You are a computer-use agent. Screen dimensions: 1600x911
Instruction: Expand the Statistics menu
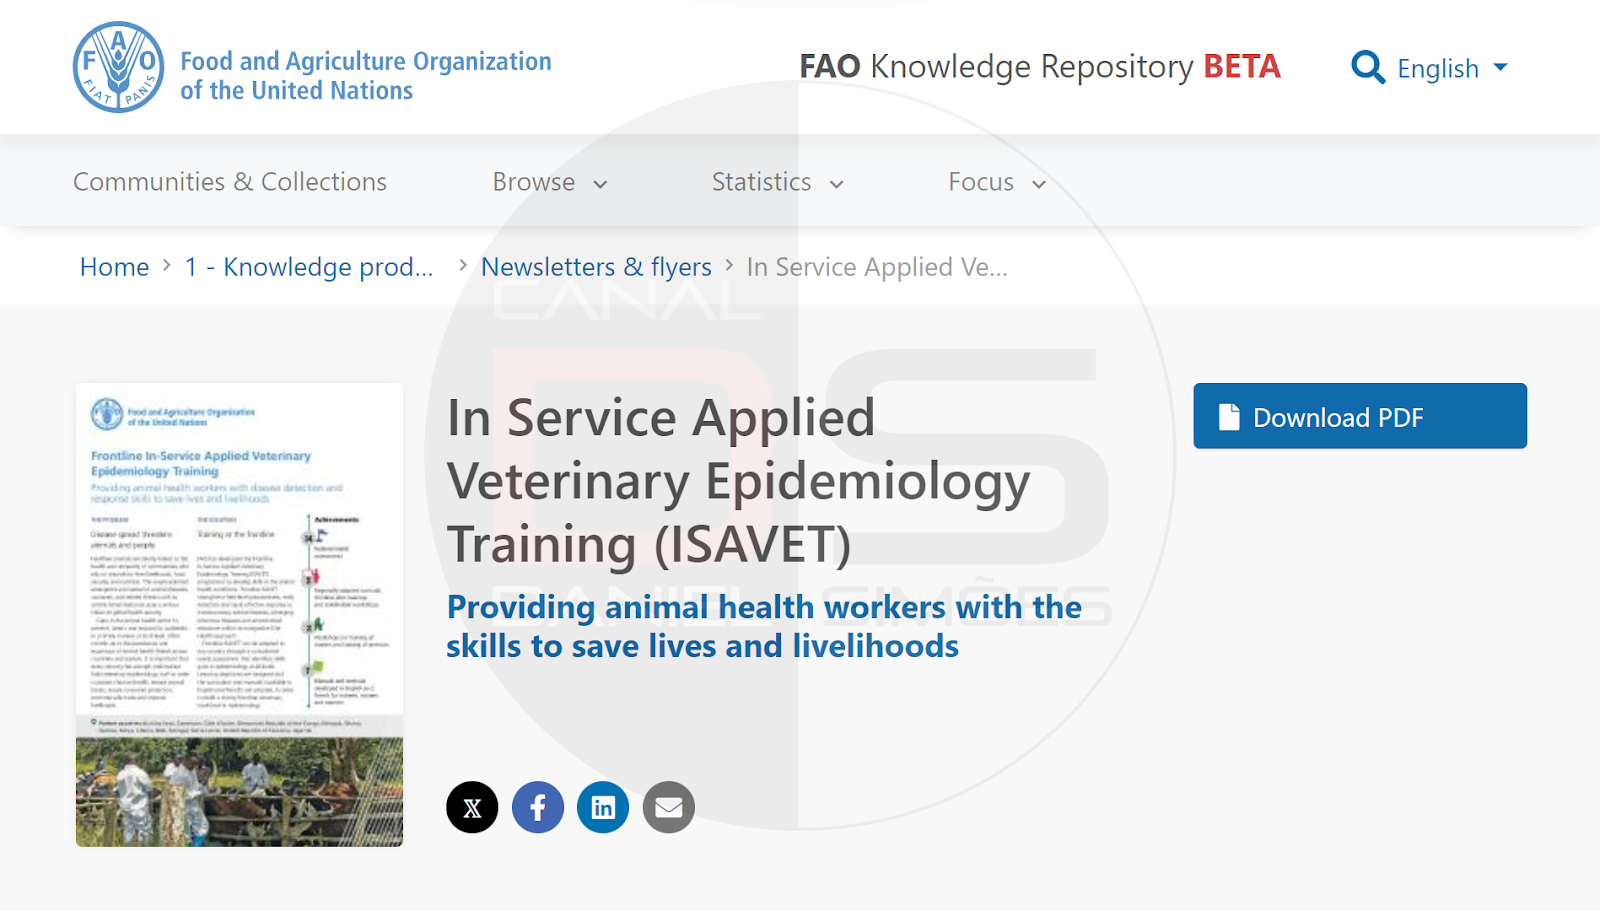tap(778, 182)
